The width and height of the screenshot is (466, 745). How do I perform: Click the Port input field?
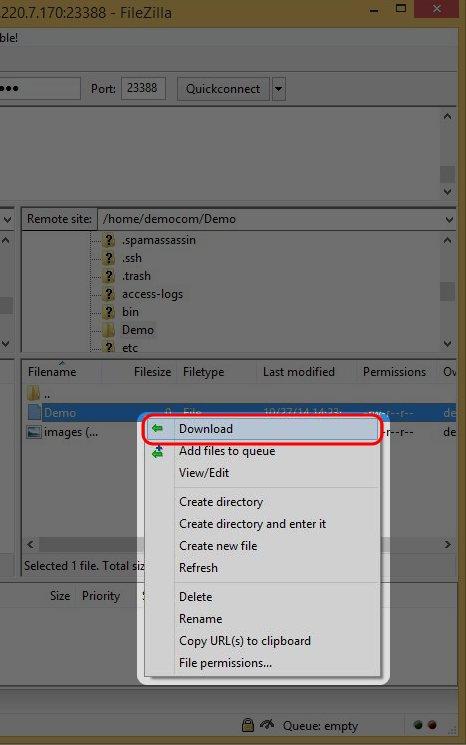(143, 88)
